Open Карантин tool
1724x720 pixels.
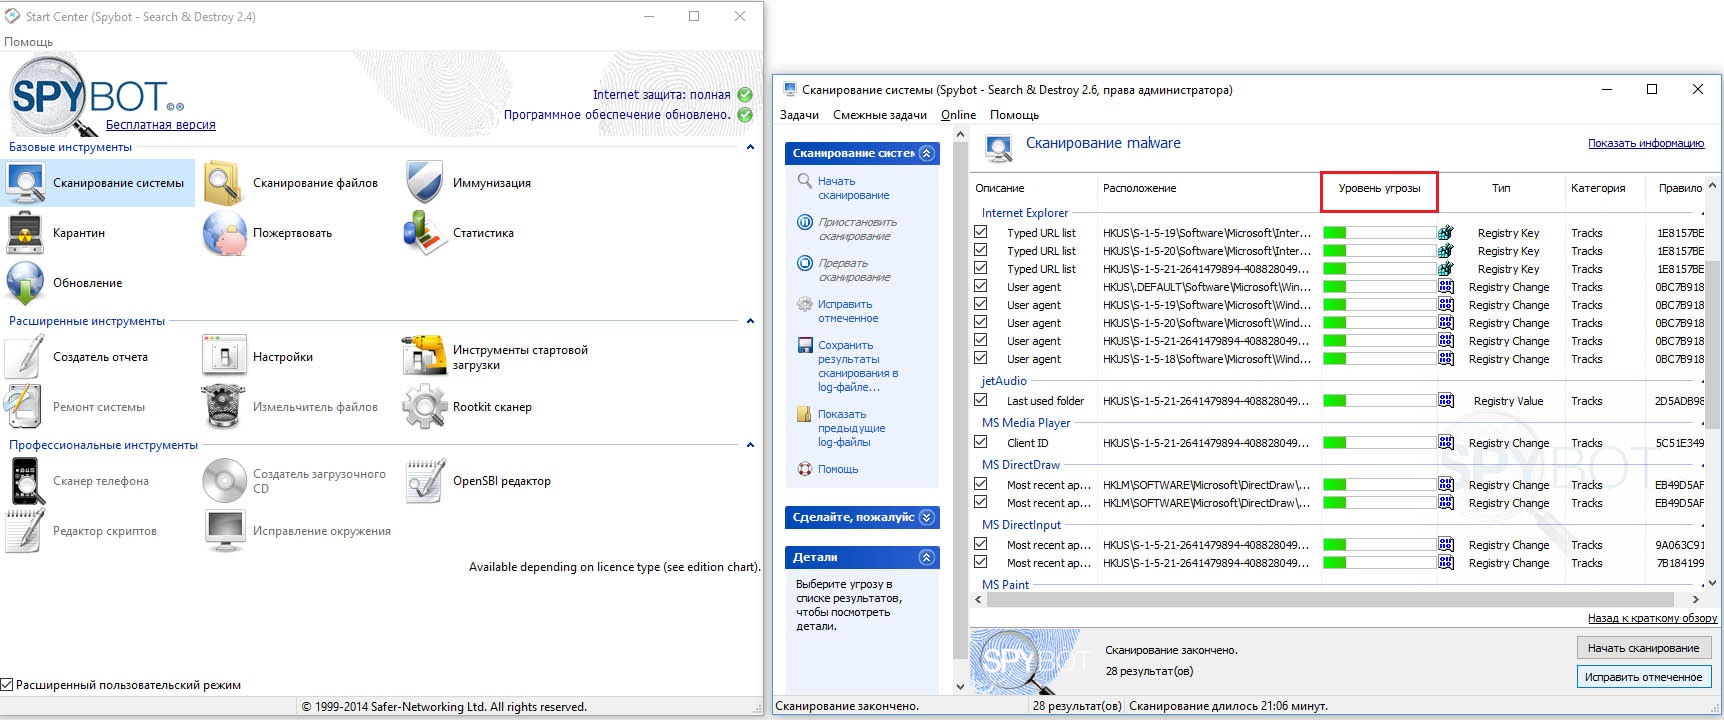(x=56, y=233)
